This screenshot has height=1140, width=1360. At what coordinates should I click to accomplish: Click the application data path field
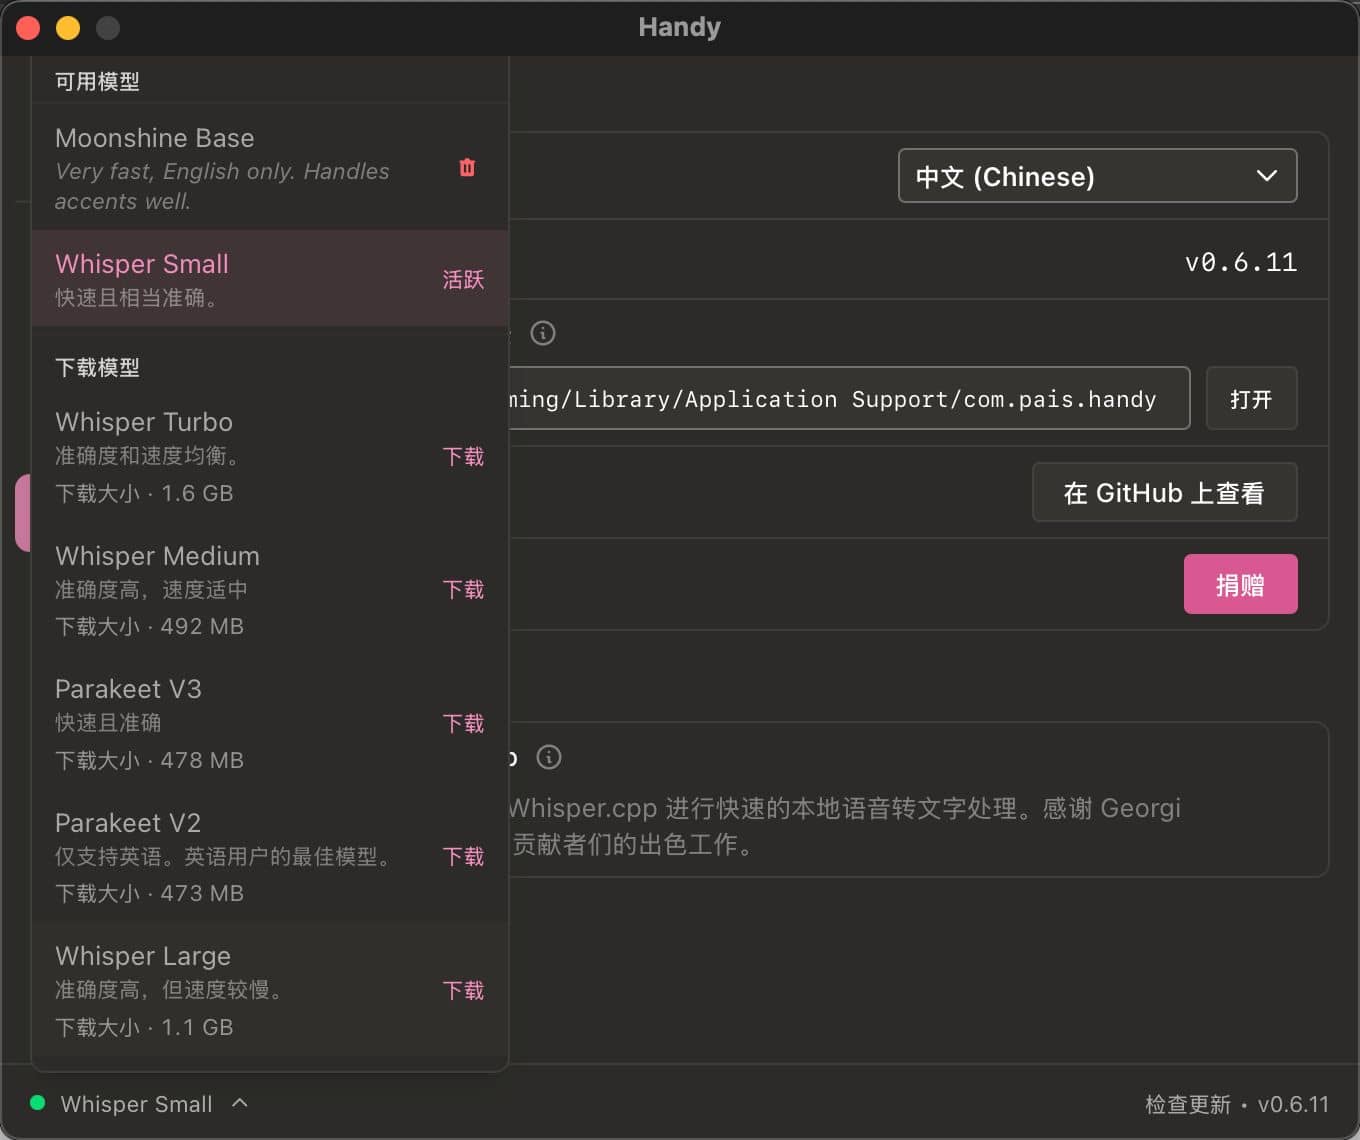tap(849, 398)
